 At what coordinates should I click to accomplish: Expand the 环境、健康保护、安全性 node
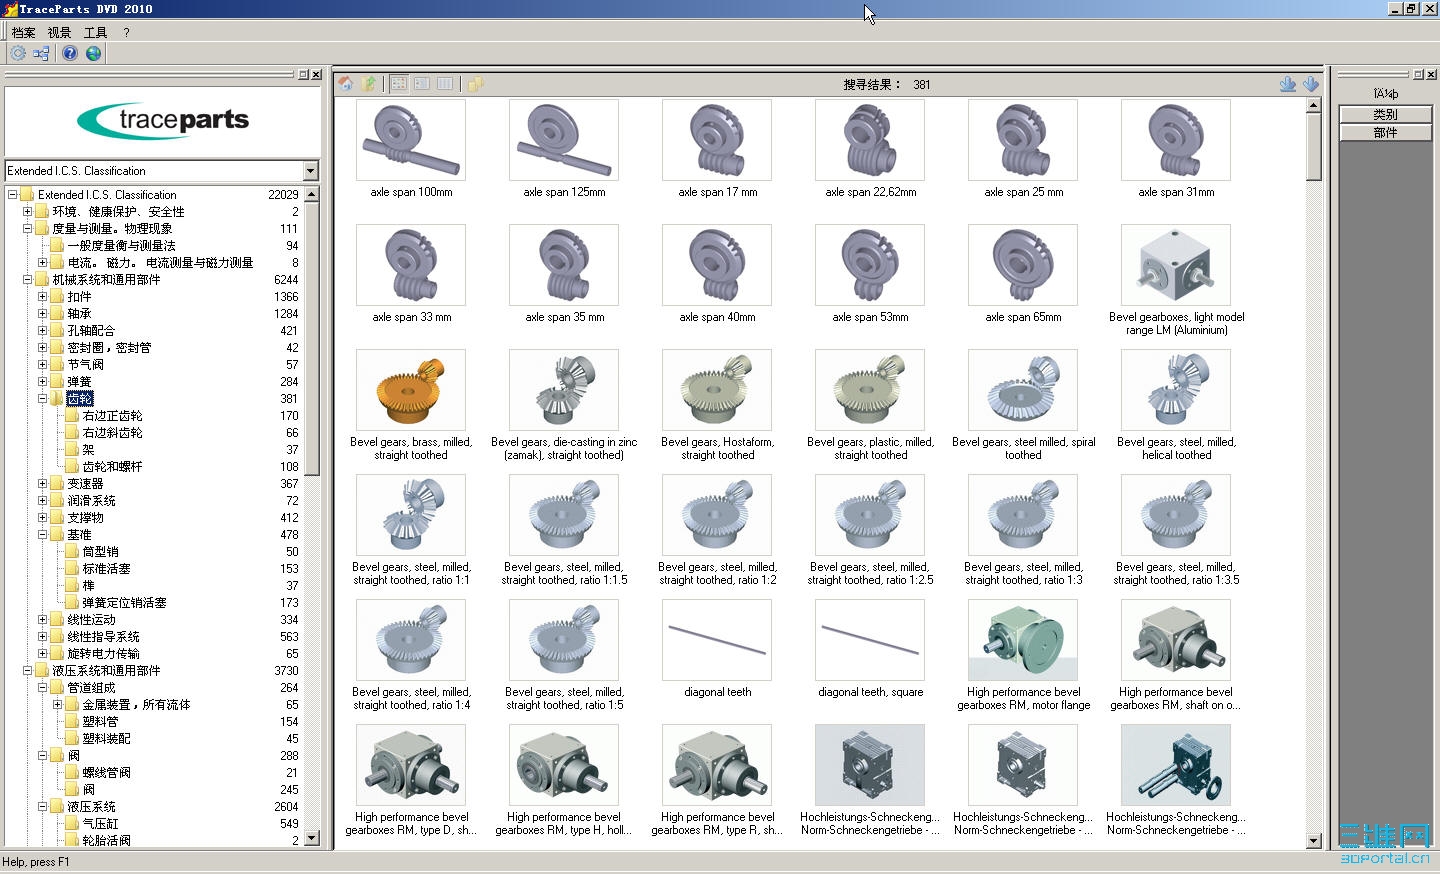(x=27, y=212)
